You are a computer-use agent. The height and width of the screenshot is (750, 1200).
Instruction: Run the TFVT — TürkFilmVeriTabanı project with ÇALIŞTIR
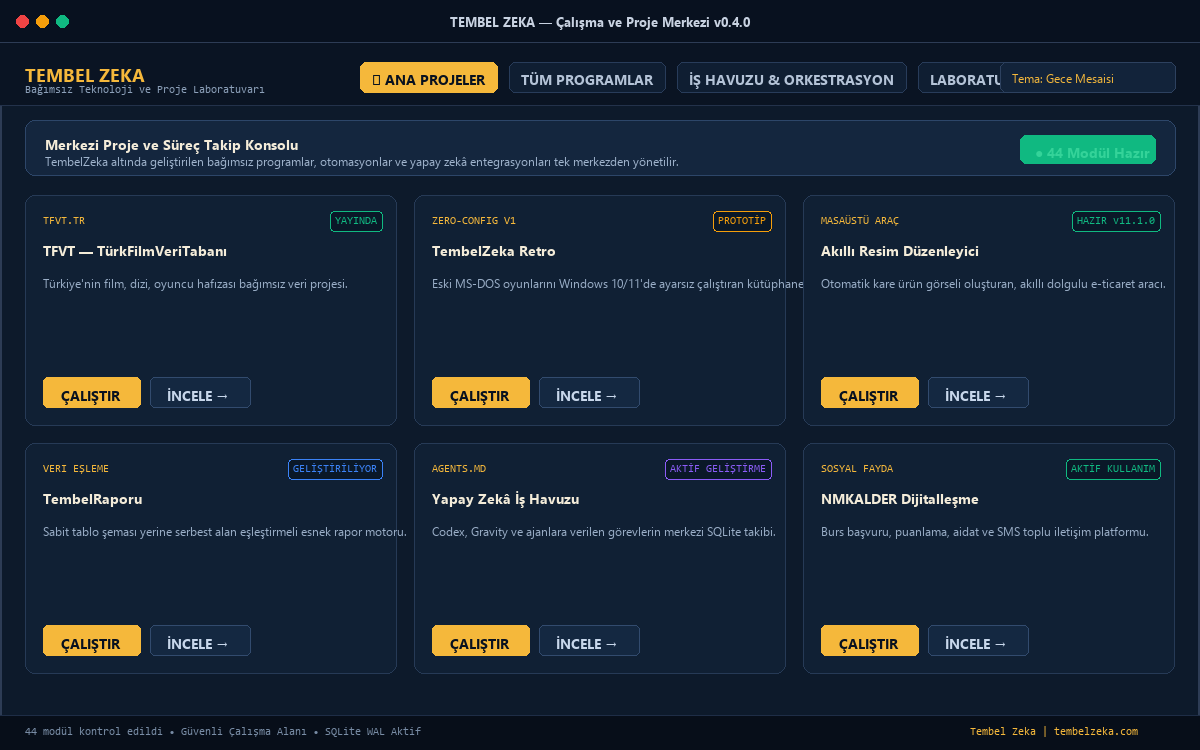click(92, 393)
